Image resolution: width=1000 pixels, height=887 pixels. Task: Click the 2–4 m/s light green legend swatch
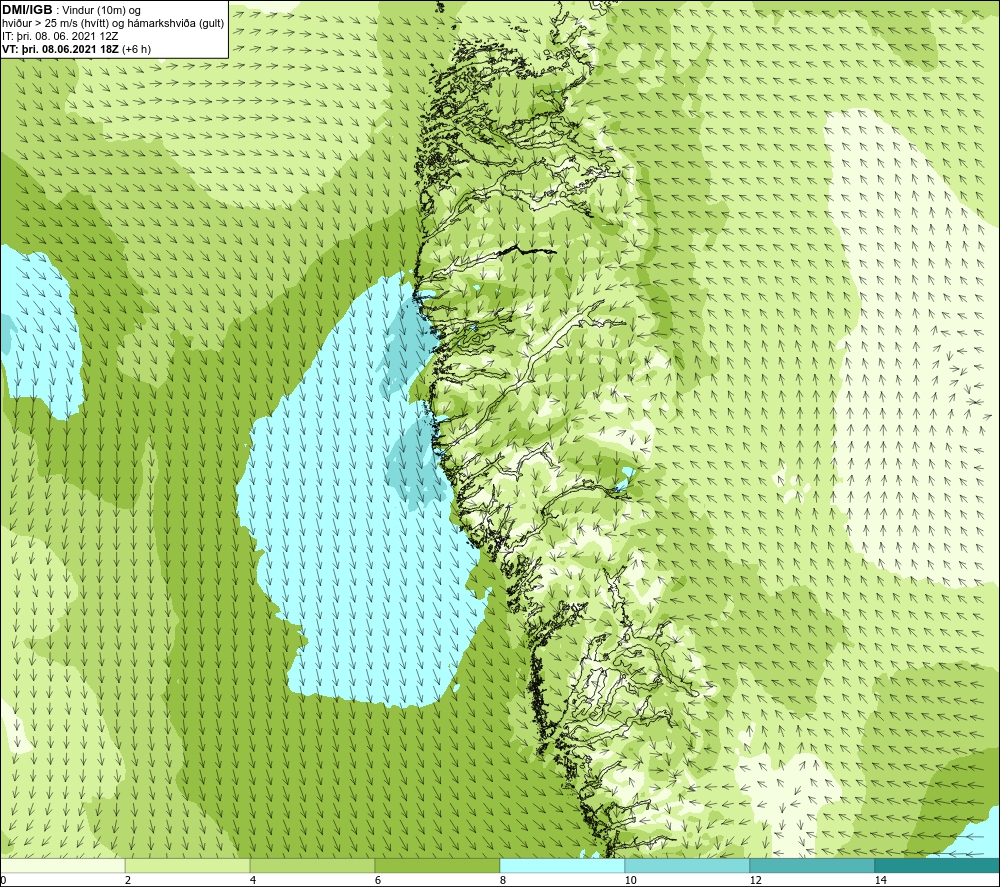click(x=188, y=865)
